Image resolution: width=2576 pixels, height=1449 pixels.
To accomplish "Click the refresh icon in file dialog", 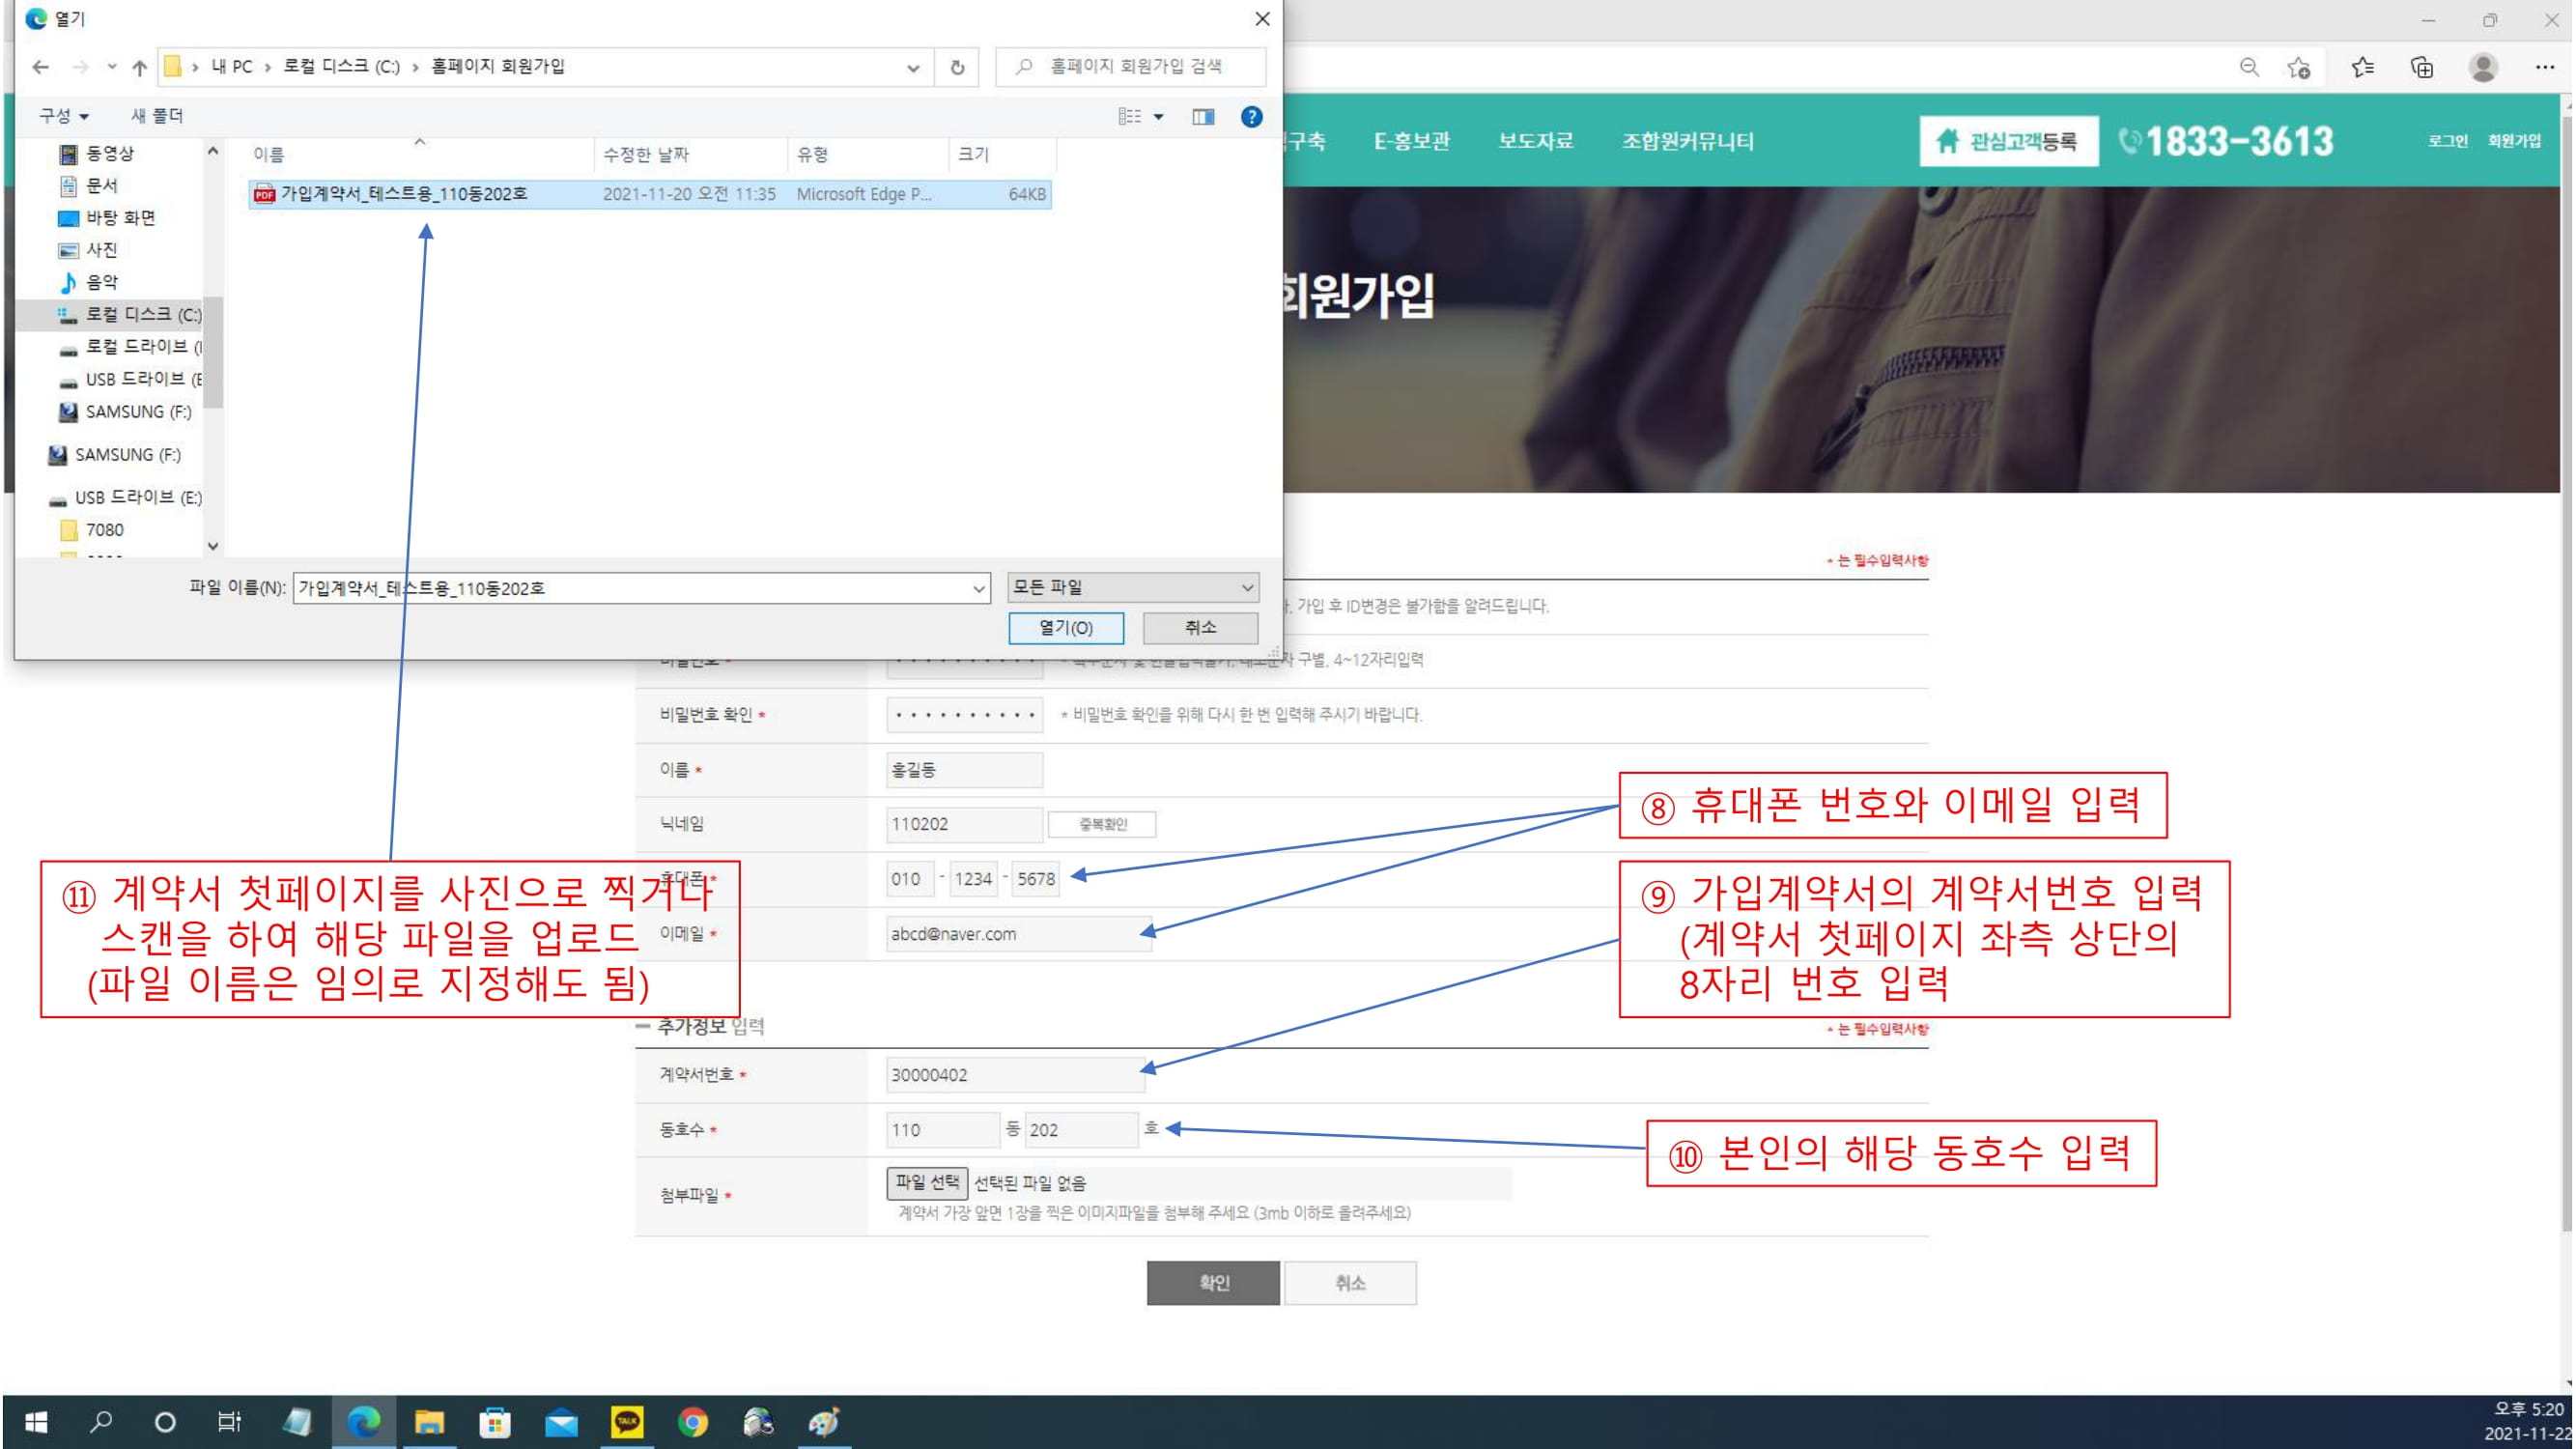I will coord(957,67).
